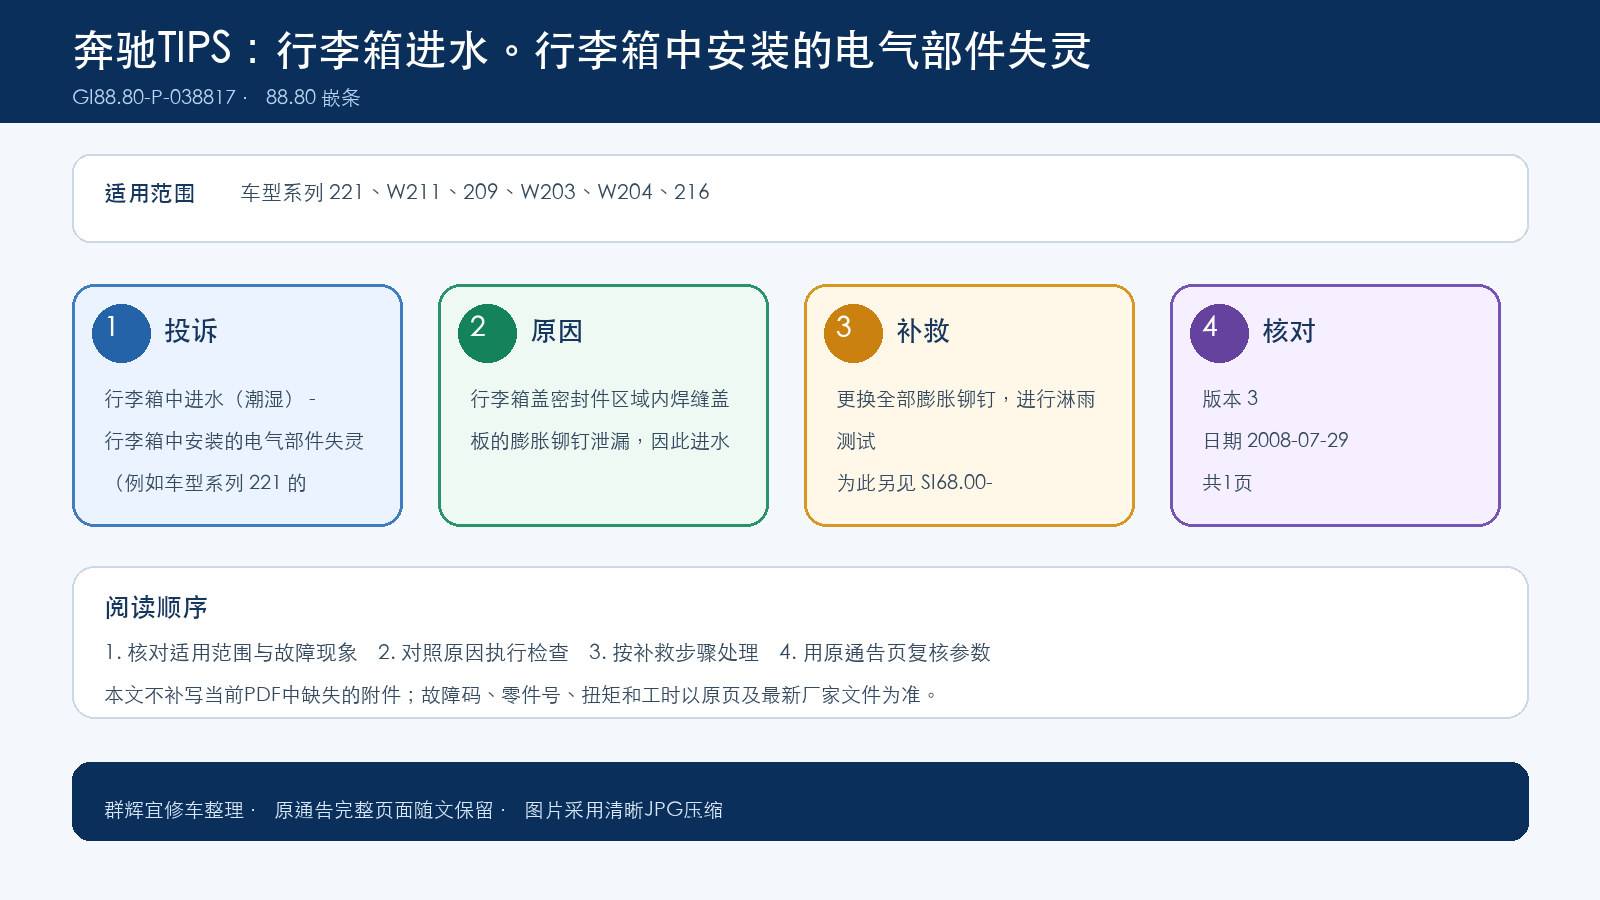The width and height of the screenshot is (1600, 900).
Task: Click the 测试 line in the 补救 card
Action: (x=856, y=441)
